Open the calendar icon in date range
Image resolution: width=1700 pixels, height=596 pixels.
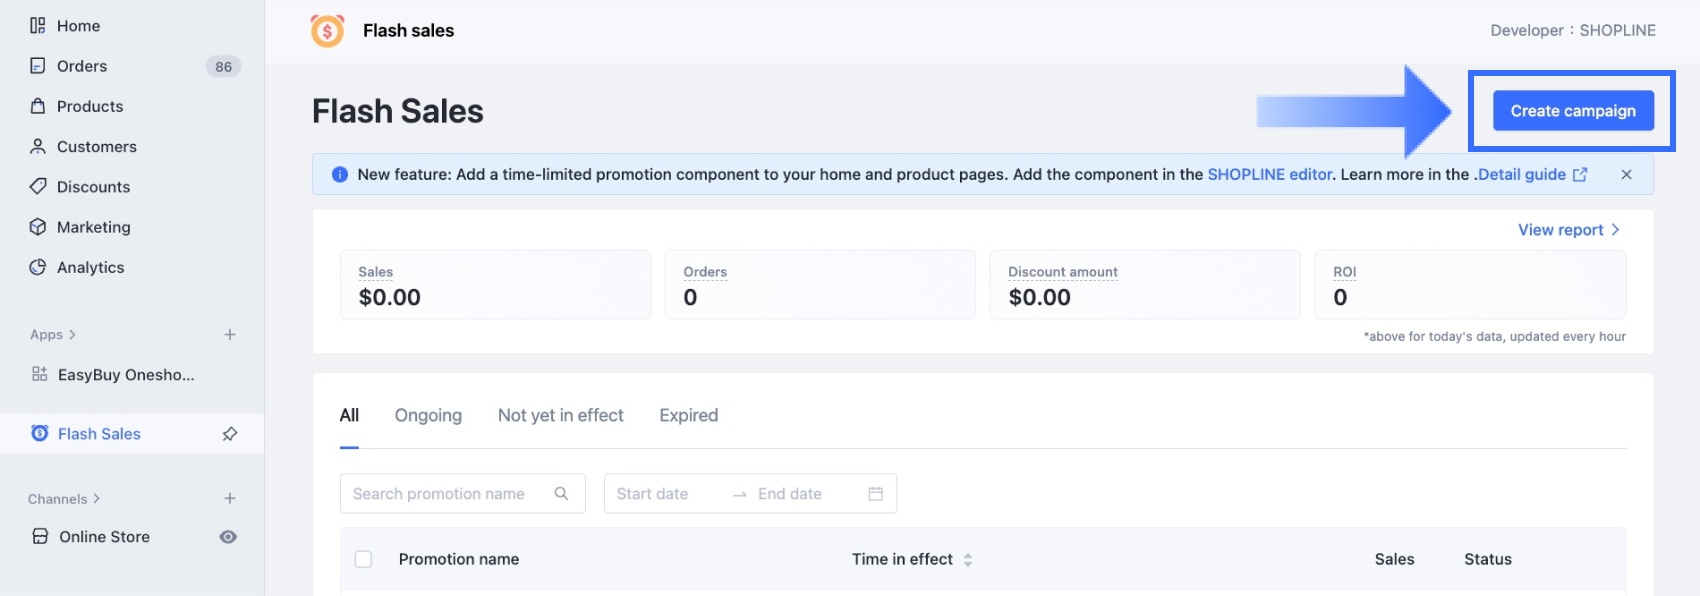point(875,494)
